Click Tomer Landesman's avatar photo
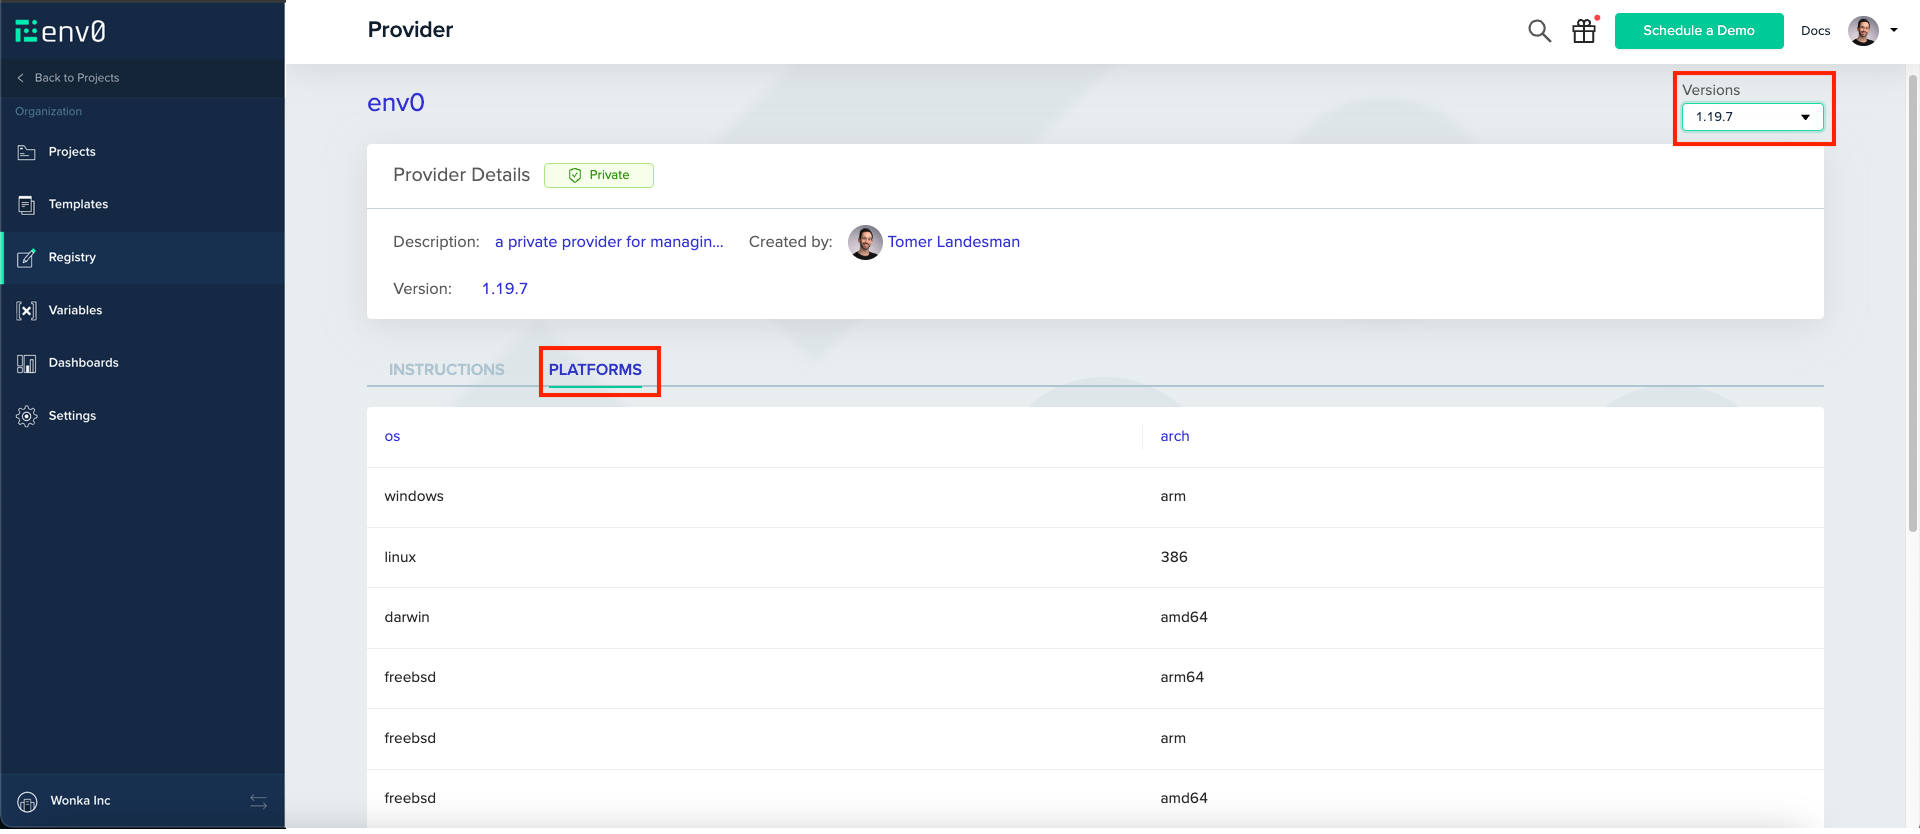Screen dimensions: 1920x834 [x=865, y=242]
